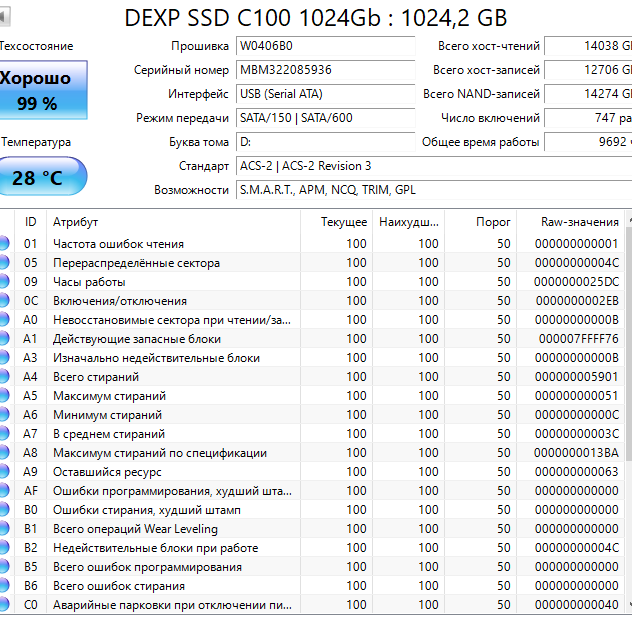Click the features field S.M.A.R.T., APM, NCQ
Image resolution: width=632 pixels, height=621 pixels.
pyautogui.click(x=434, y=190)
